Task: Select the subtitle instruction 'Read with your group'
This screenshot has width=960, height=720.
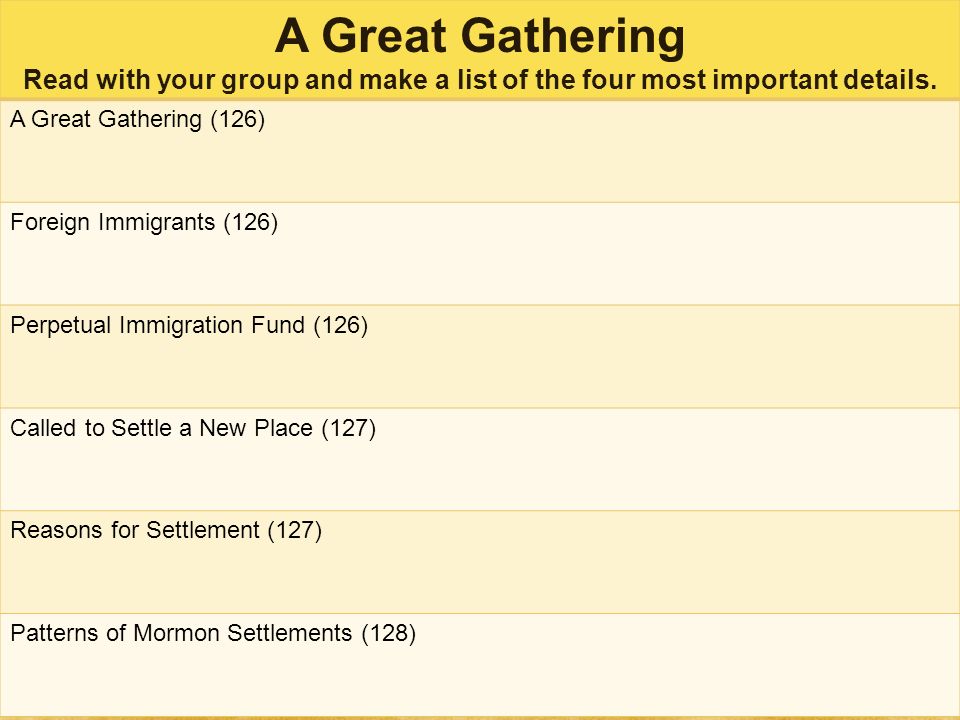Action: click(161, 80)
